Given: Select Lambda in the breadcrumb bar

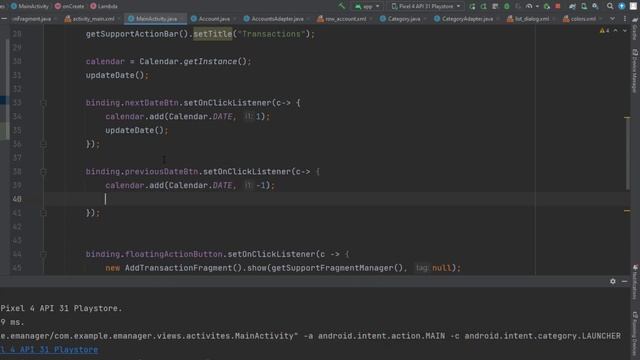Looking at the screenshot, I should pos(104,6).
